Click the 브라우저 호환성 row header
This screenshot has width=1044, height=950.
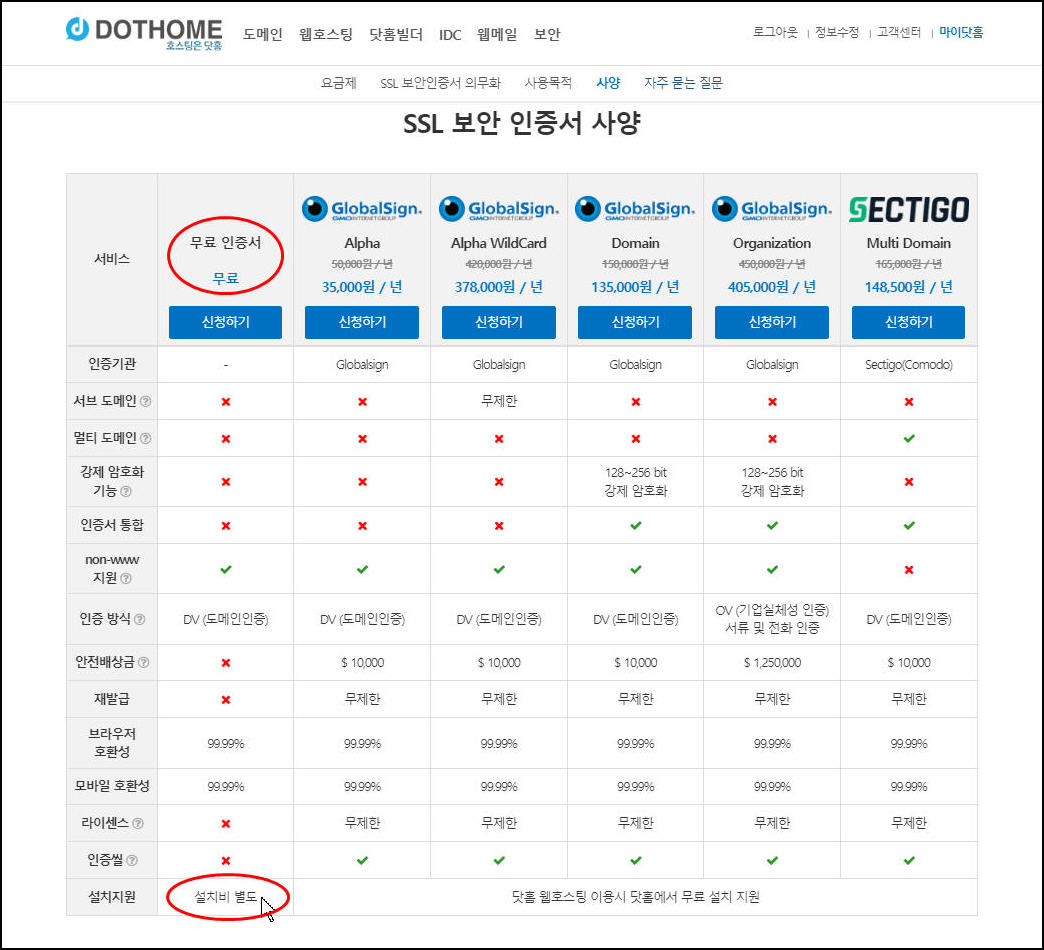click(112, 742)
